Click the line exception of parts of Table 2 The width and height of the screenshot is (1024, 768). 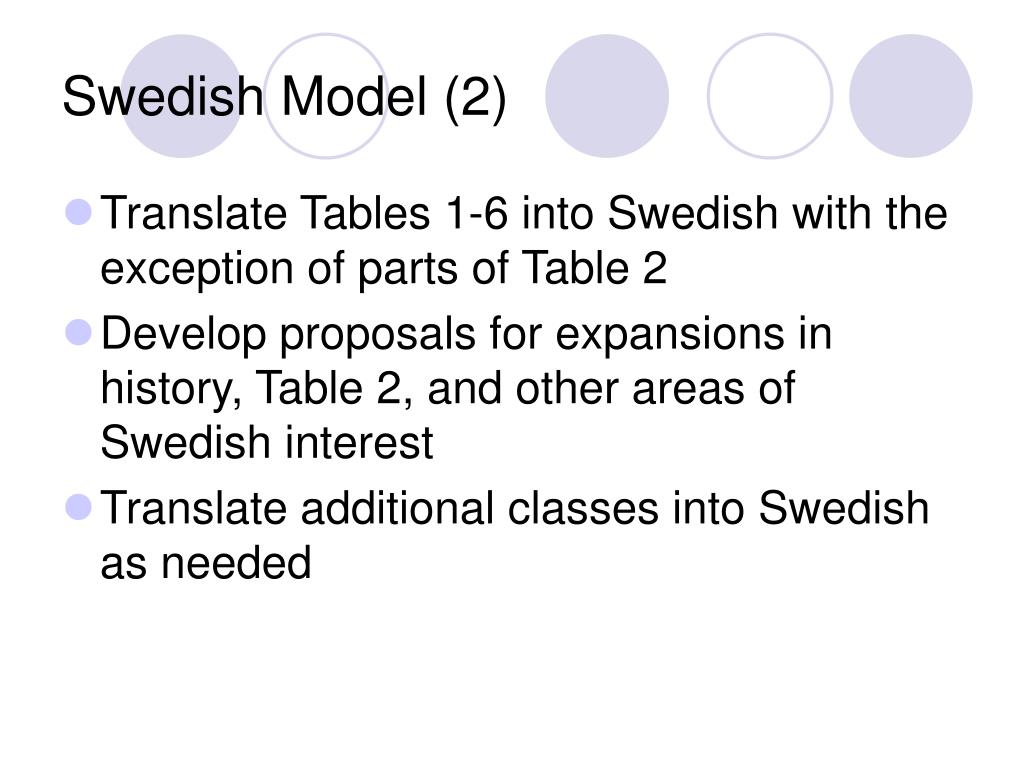click(384, 268)
